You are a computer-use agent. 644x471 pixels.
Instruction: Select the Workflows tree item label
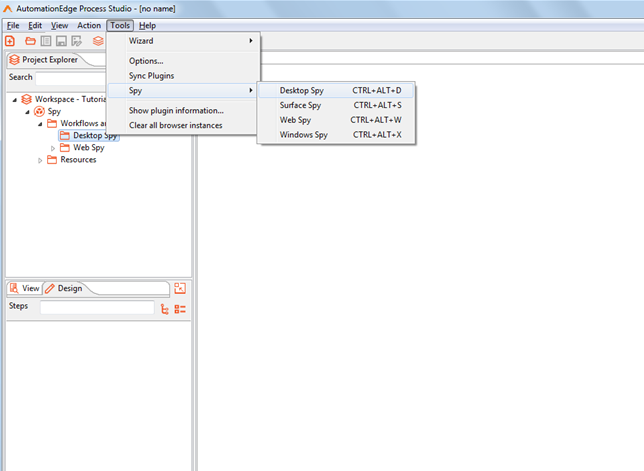pos(83,123)
